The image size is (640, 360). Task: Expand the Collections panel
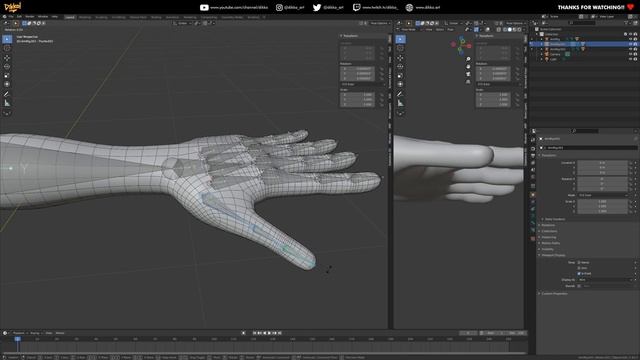549,231
